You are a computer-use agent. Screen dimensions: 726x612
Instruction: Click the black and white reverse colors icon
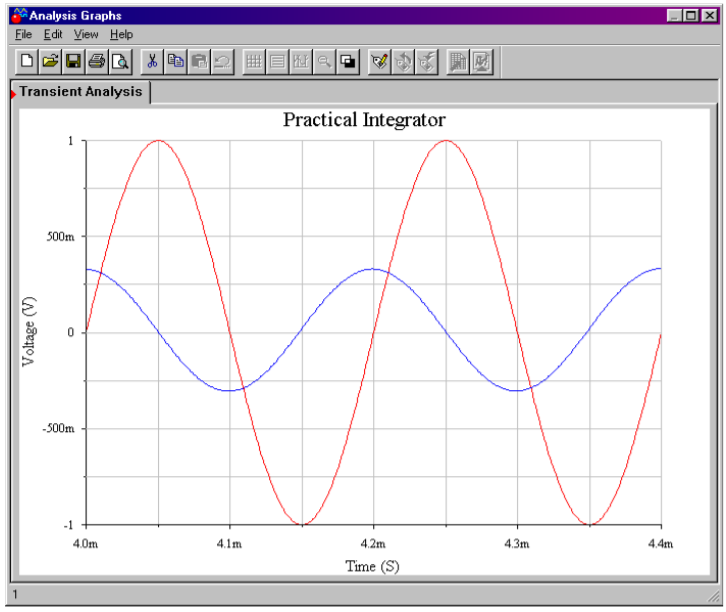pyautogui.click(x=347, y=61)
